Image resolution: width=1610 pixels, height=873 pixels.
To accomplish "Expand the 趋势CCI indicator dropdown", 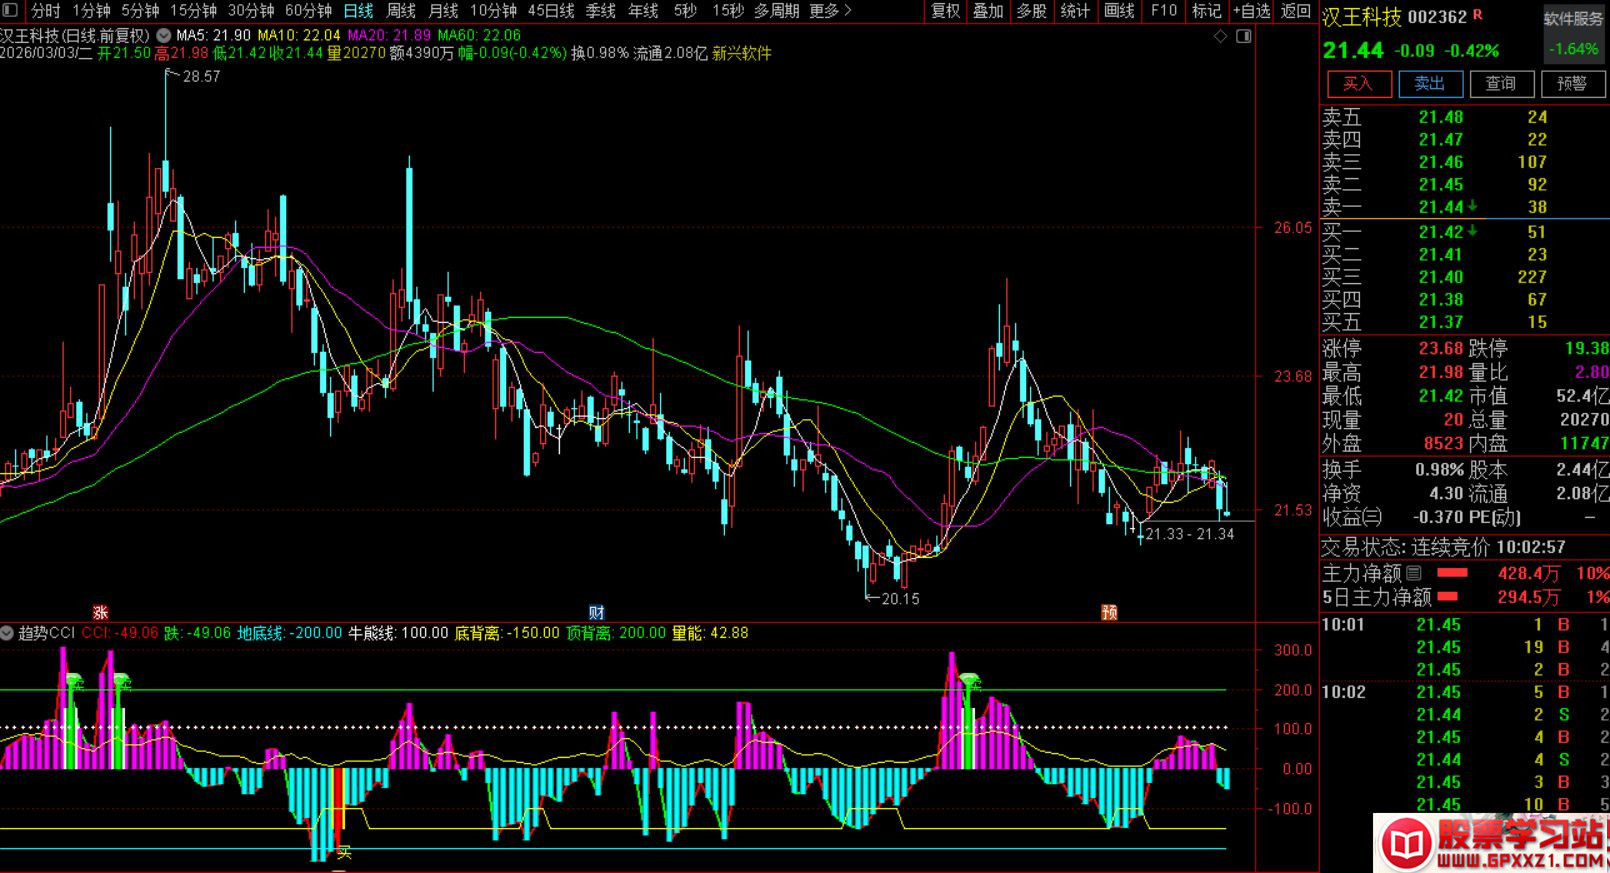I will (x=8, y=633).
